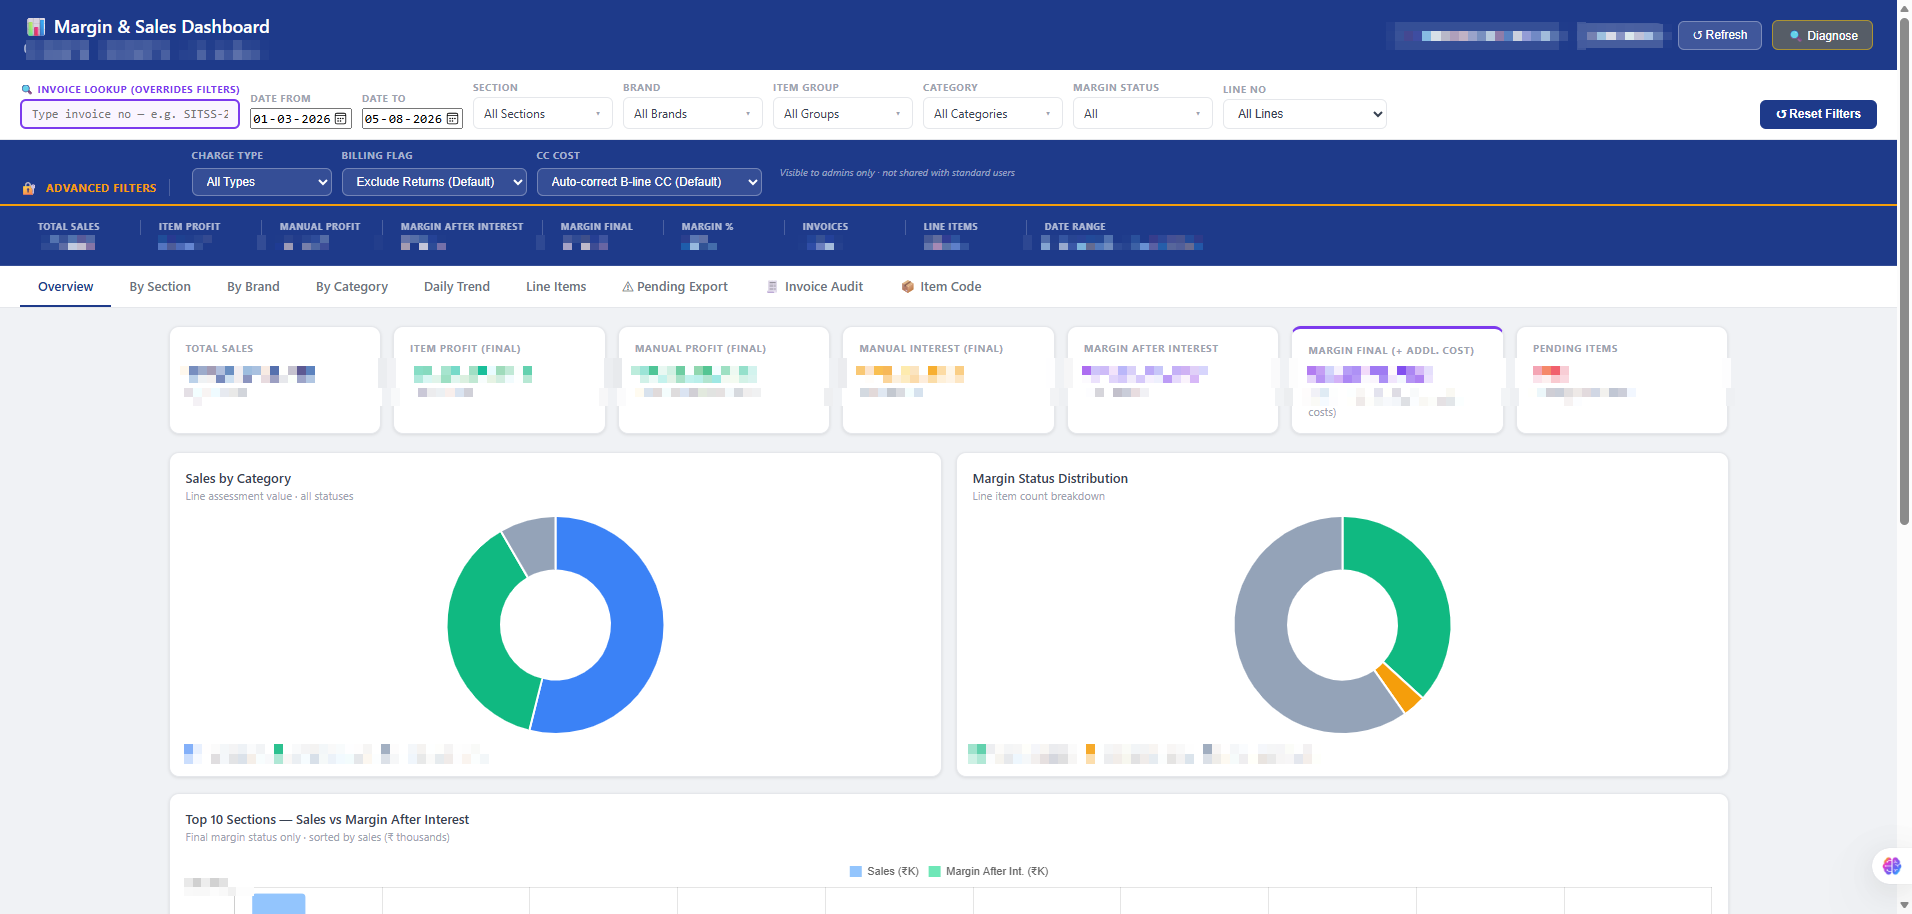Expand the Item Group dropdown
1912x914 pixels.
point(843,114)
